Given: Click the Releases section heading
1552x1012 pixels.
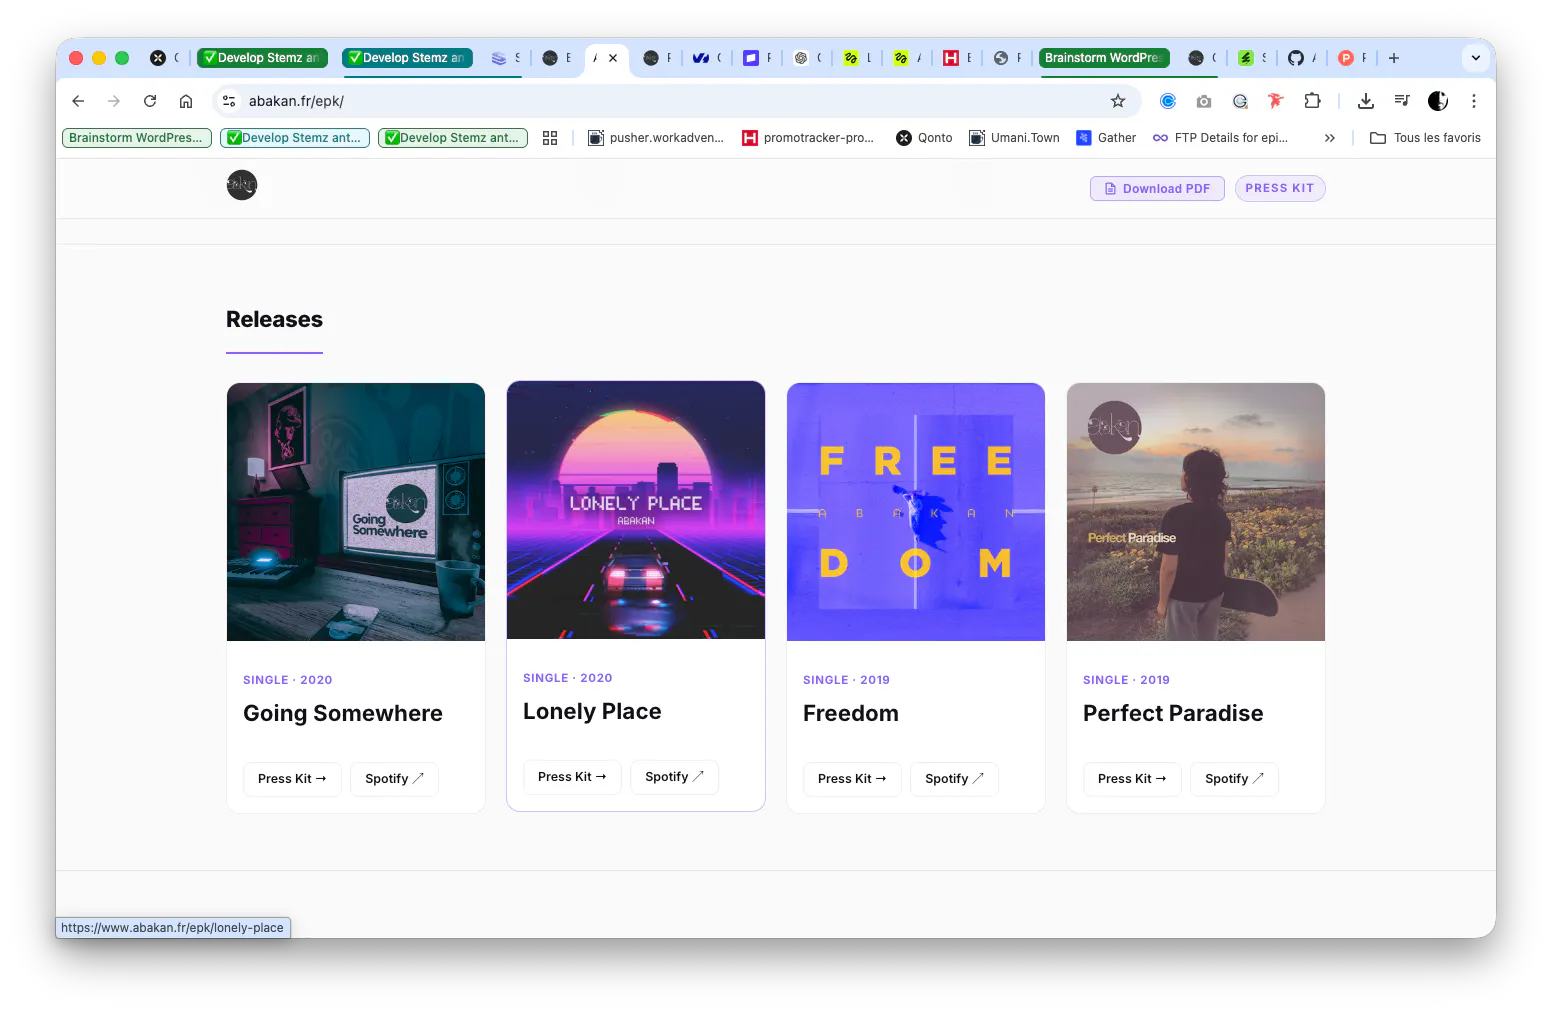Looking at the screenshot, I should (x=274, y=319).
